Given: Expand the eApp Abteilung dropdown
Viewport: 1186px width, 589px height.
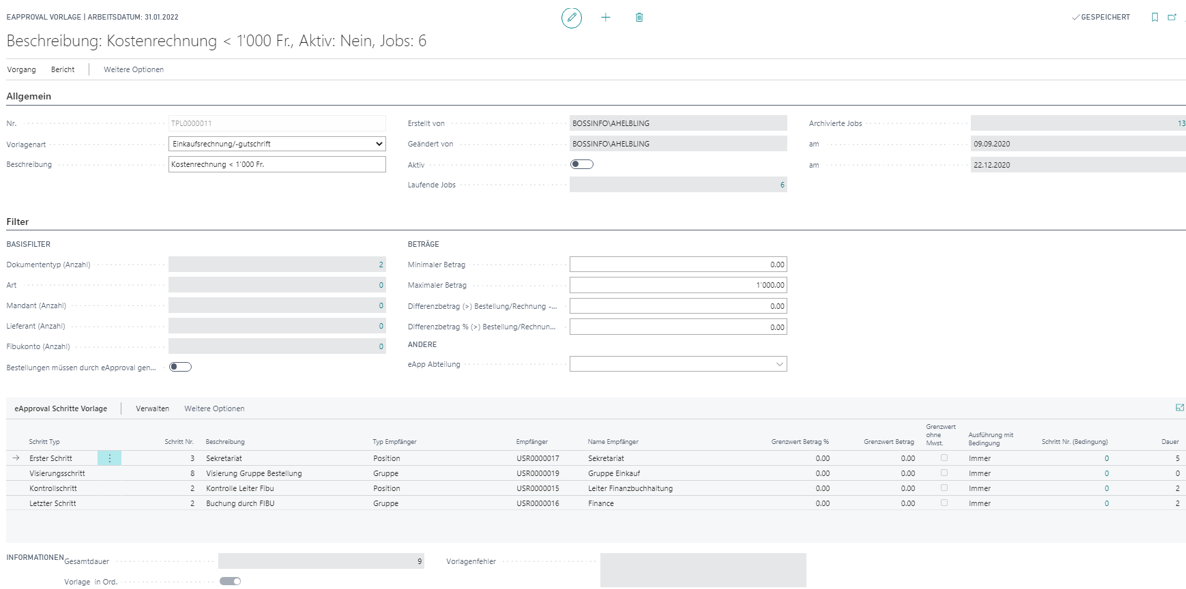Looking at the screenshot, I should [779, 365].
